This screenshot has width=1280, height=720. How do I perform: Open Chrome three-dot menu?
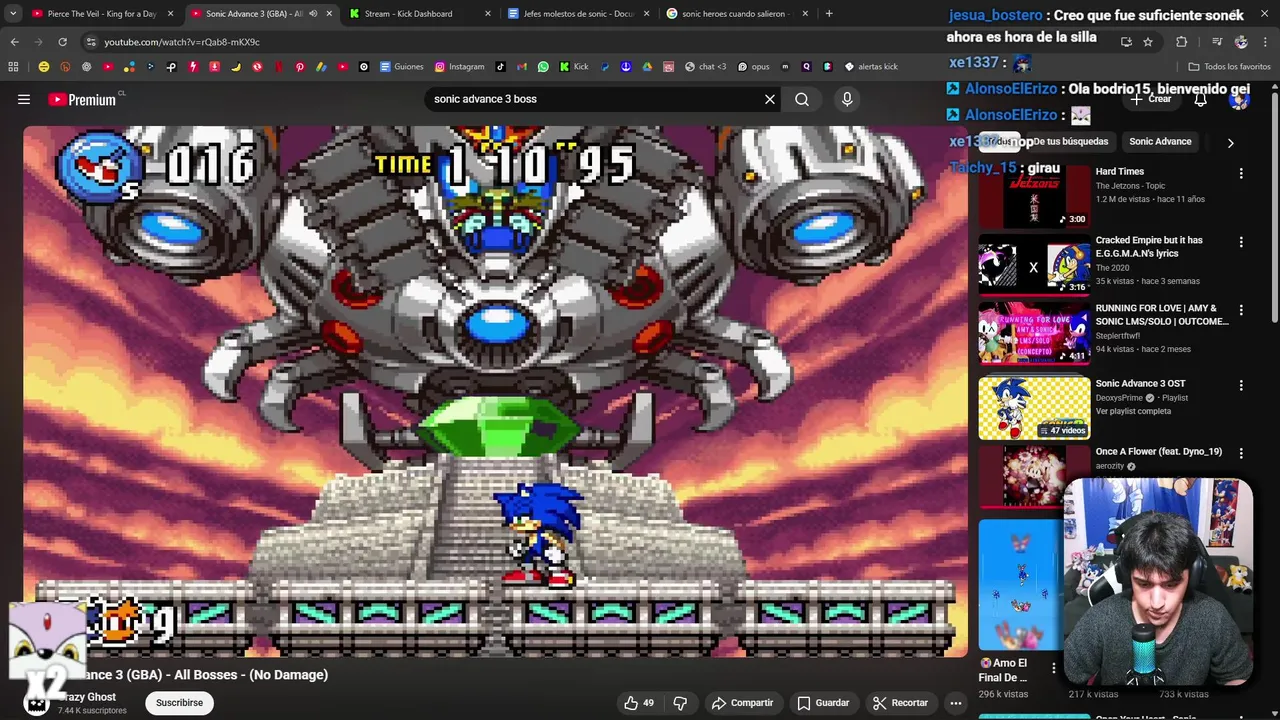(x=1266, y=42)
